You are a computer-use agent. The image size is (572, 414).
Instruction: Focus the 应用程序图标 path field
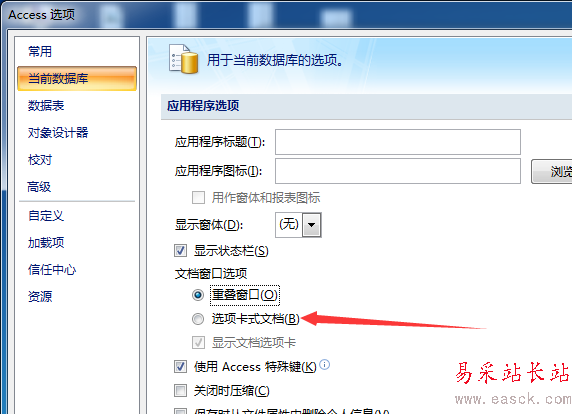click(398, 171)
